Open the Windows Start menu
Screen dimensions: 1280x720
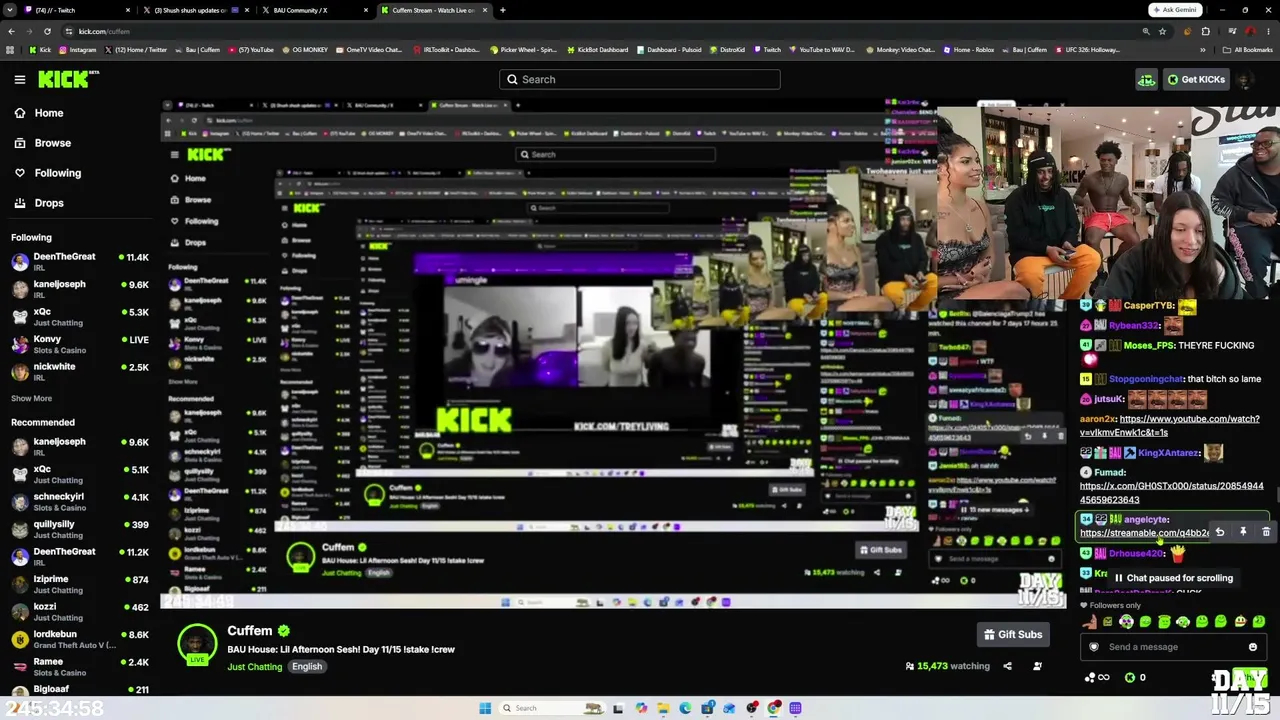pyautogui.click(x=485, y=708)
